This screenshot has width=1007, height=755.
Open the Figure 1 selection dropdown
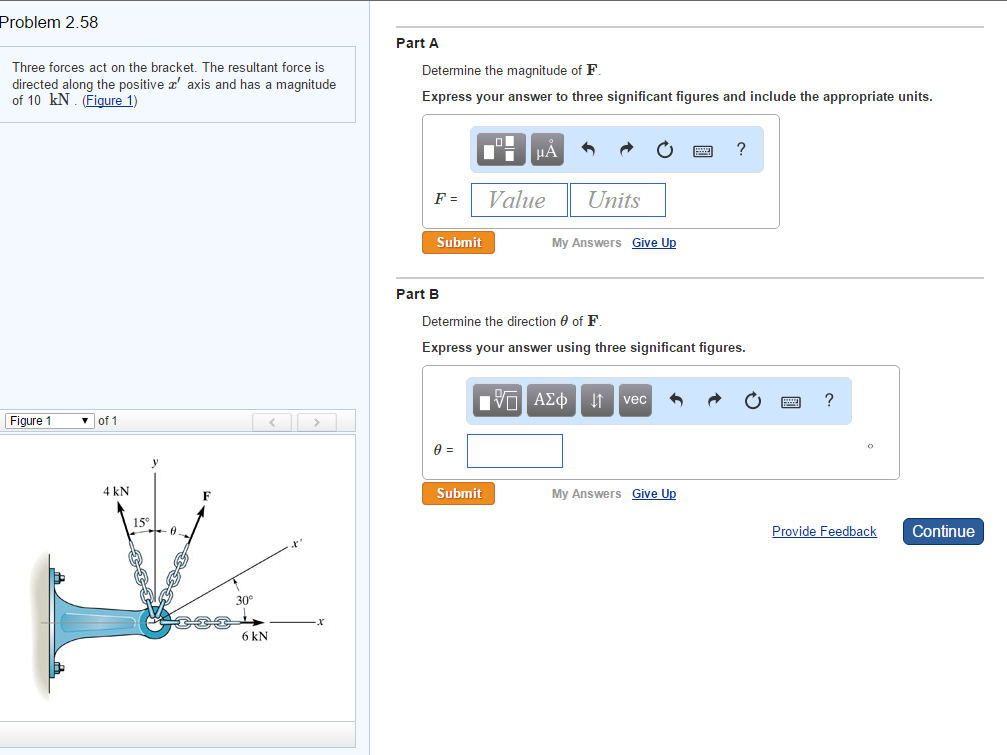point(49,420)
